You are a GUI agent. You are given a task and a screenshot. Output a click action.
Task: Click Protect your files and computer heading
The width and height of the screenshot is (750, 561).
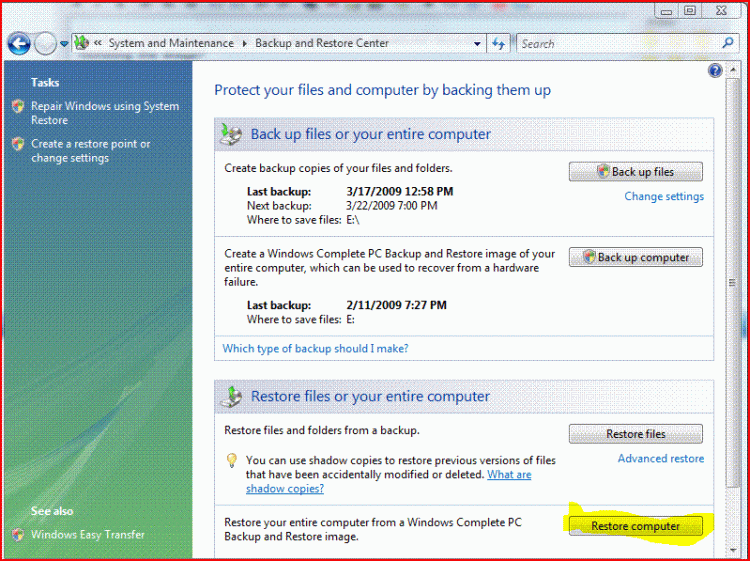point(382,90)
